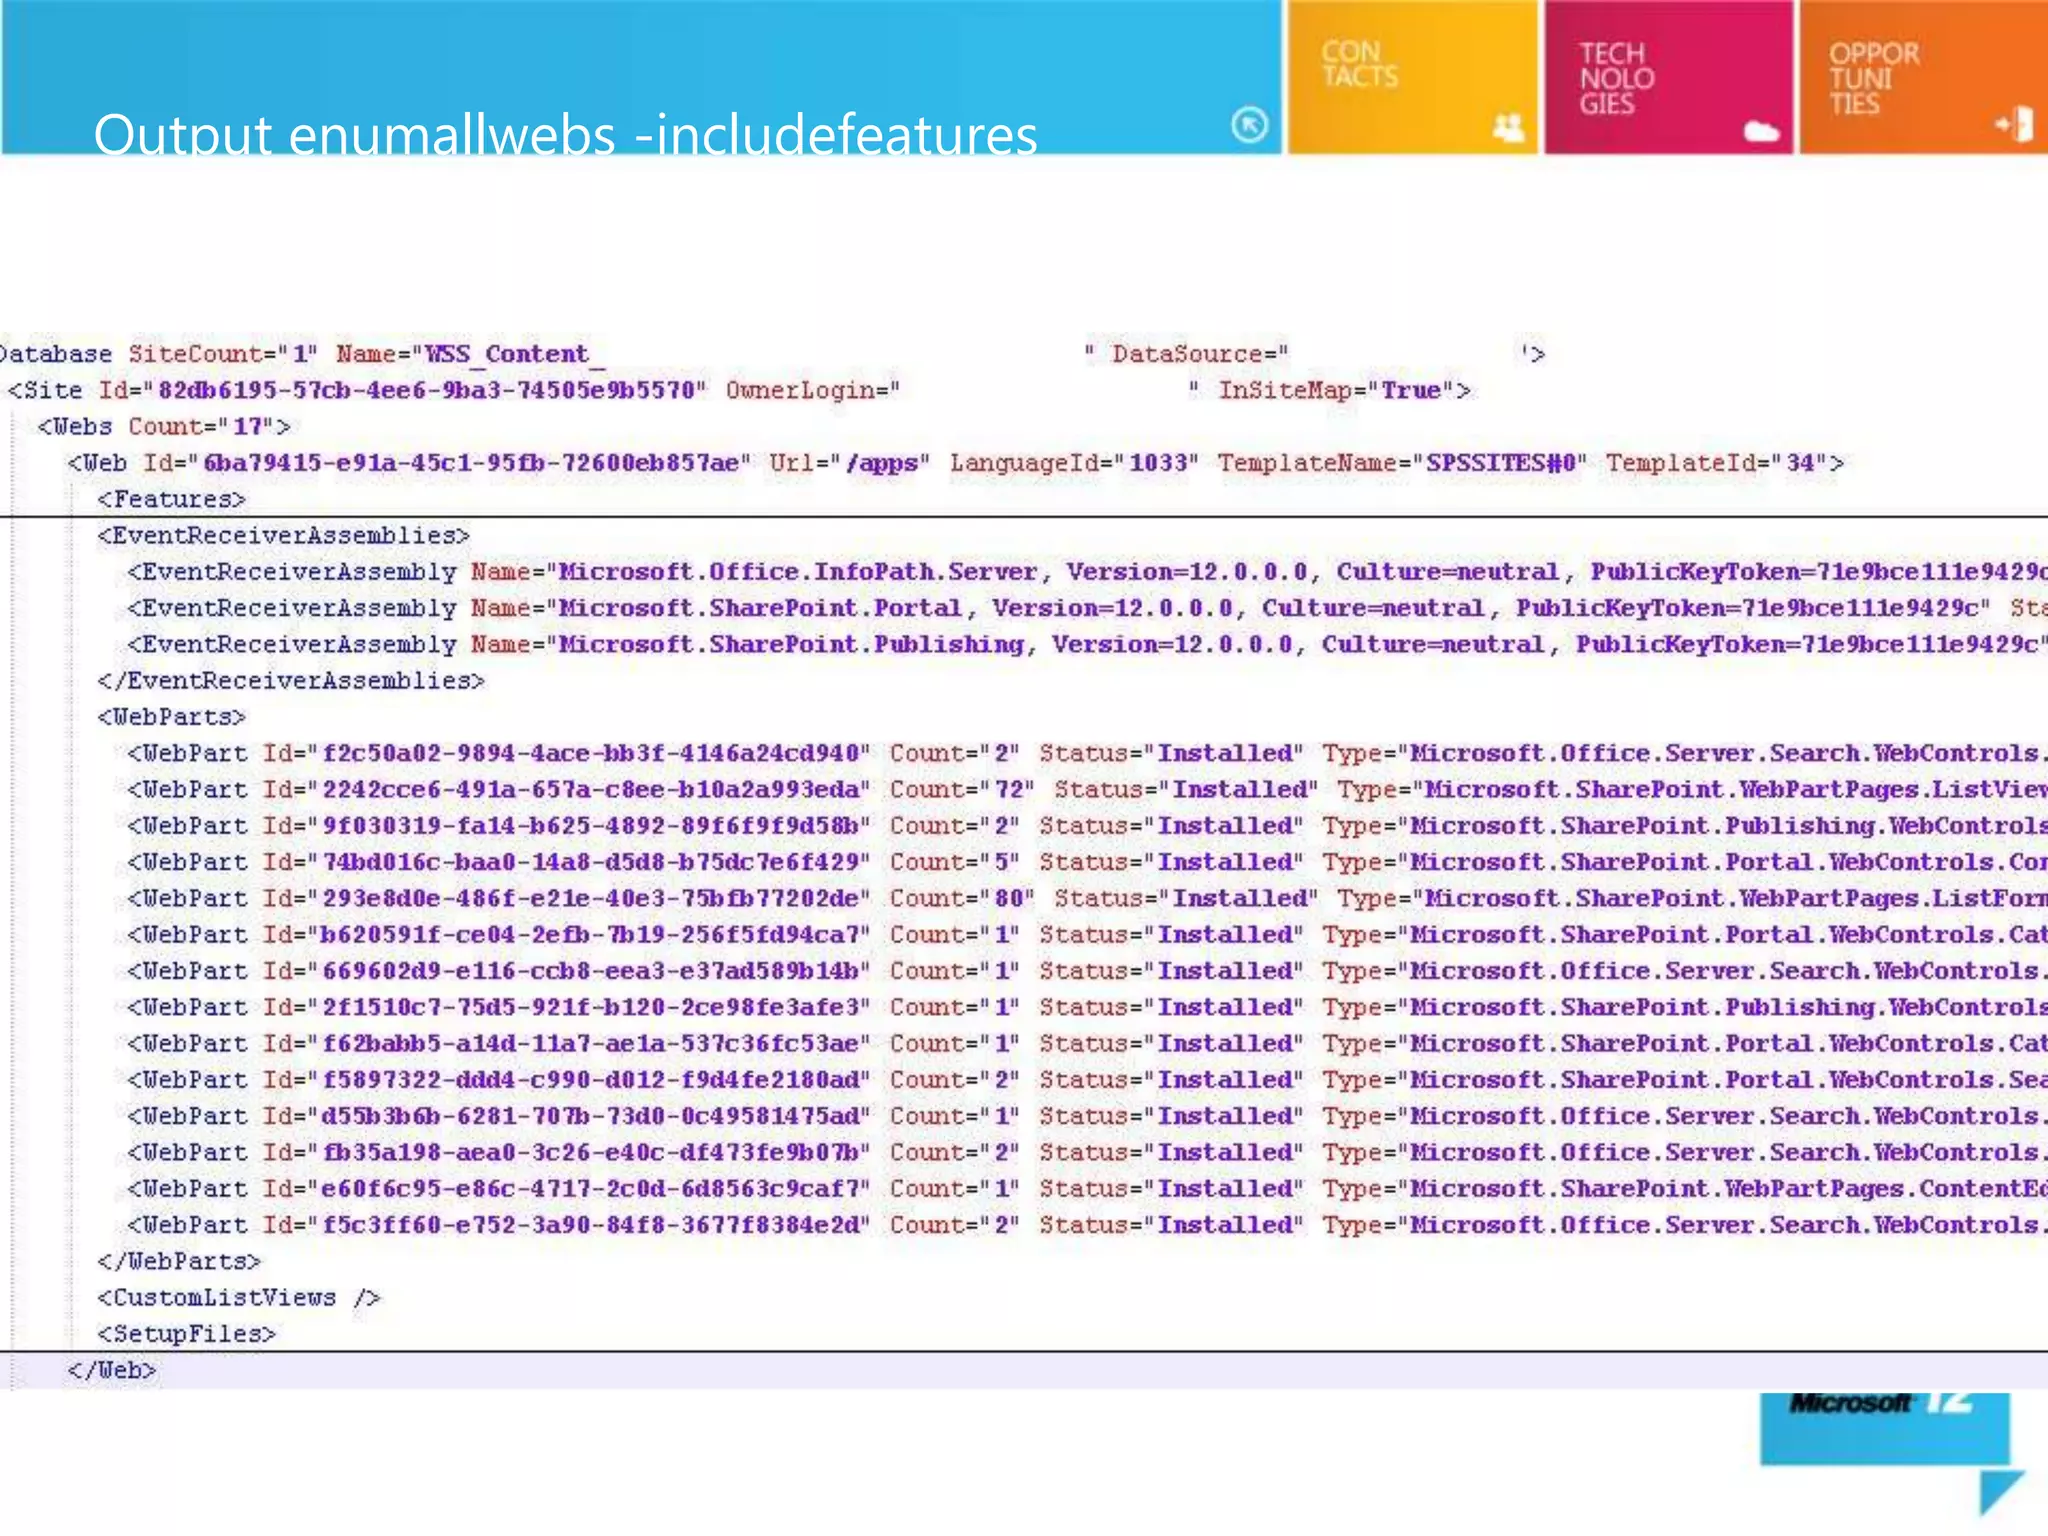
Task: Click the <Webs Count="17"> node
Action: pos(163,427)
